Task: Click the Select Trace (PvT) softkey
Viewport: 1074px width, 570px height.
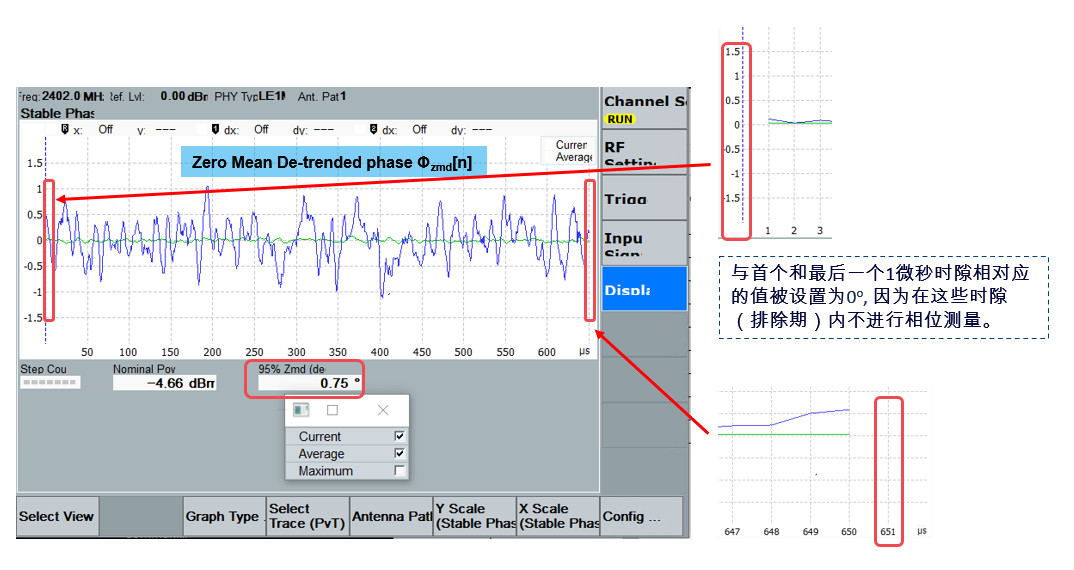Action: tap(308, 517)
